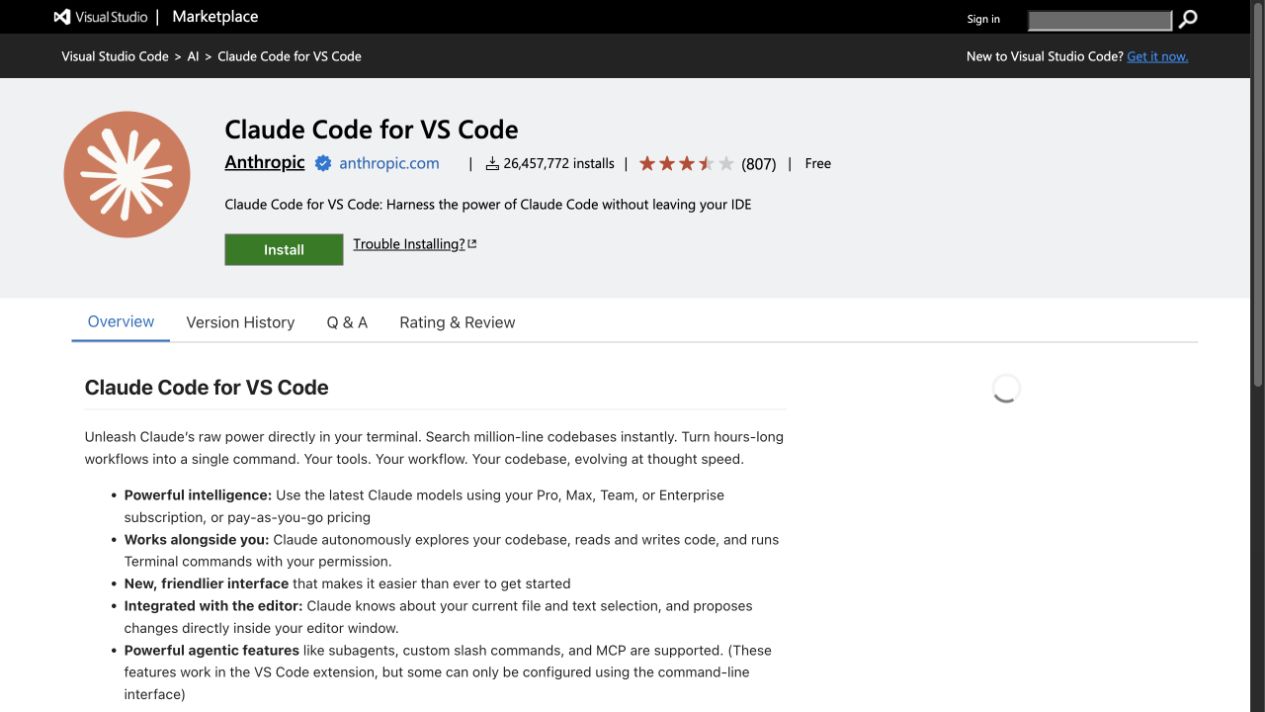1265x712 pixels.
Task: Focus the Marketplace search input field
Action: (x=1099, y=20)
